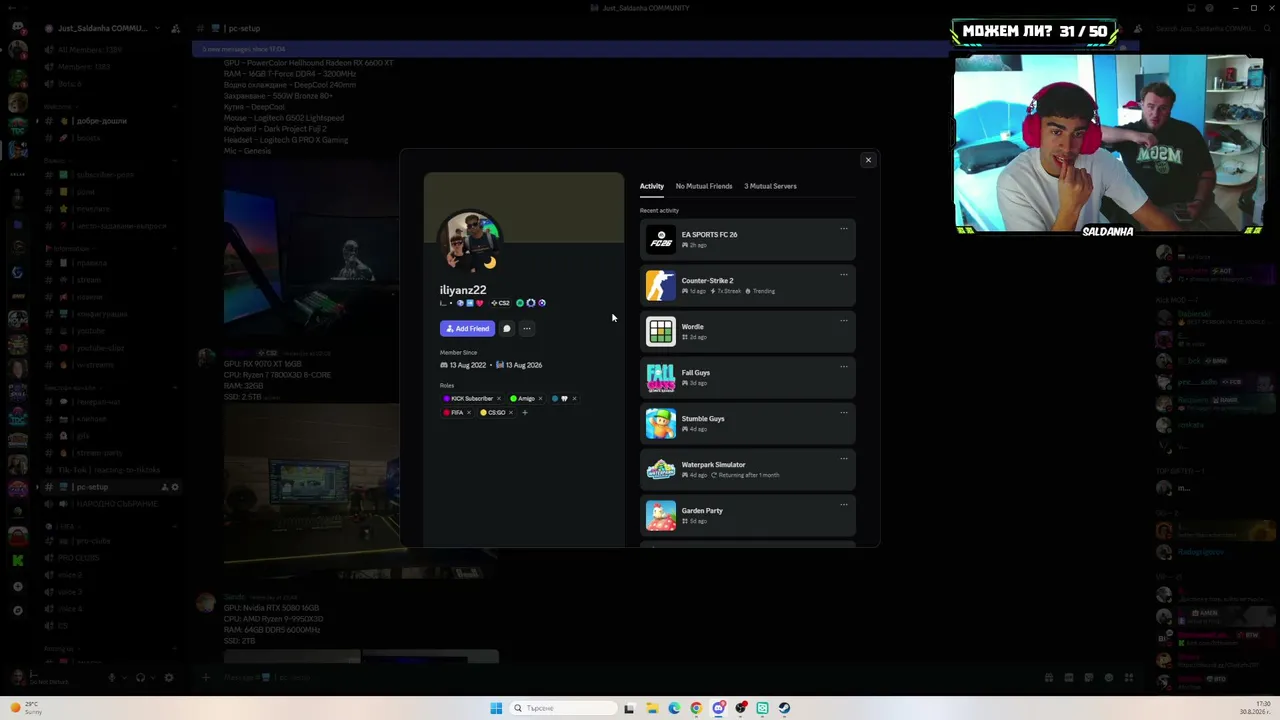Image resolution: width=1280 pixels, height=720 pixels.
Task: Open Microsoft Edge from the taskbar
Action: (674, 708)
